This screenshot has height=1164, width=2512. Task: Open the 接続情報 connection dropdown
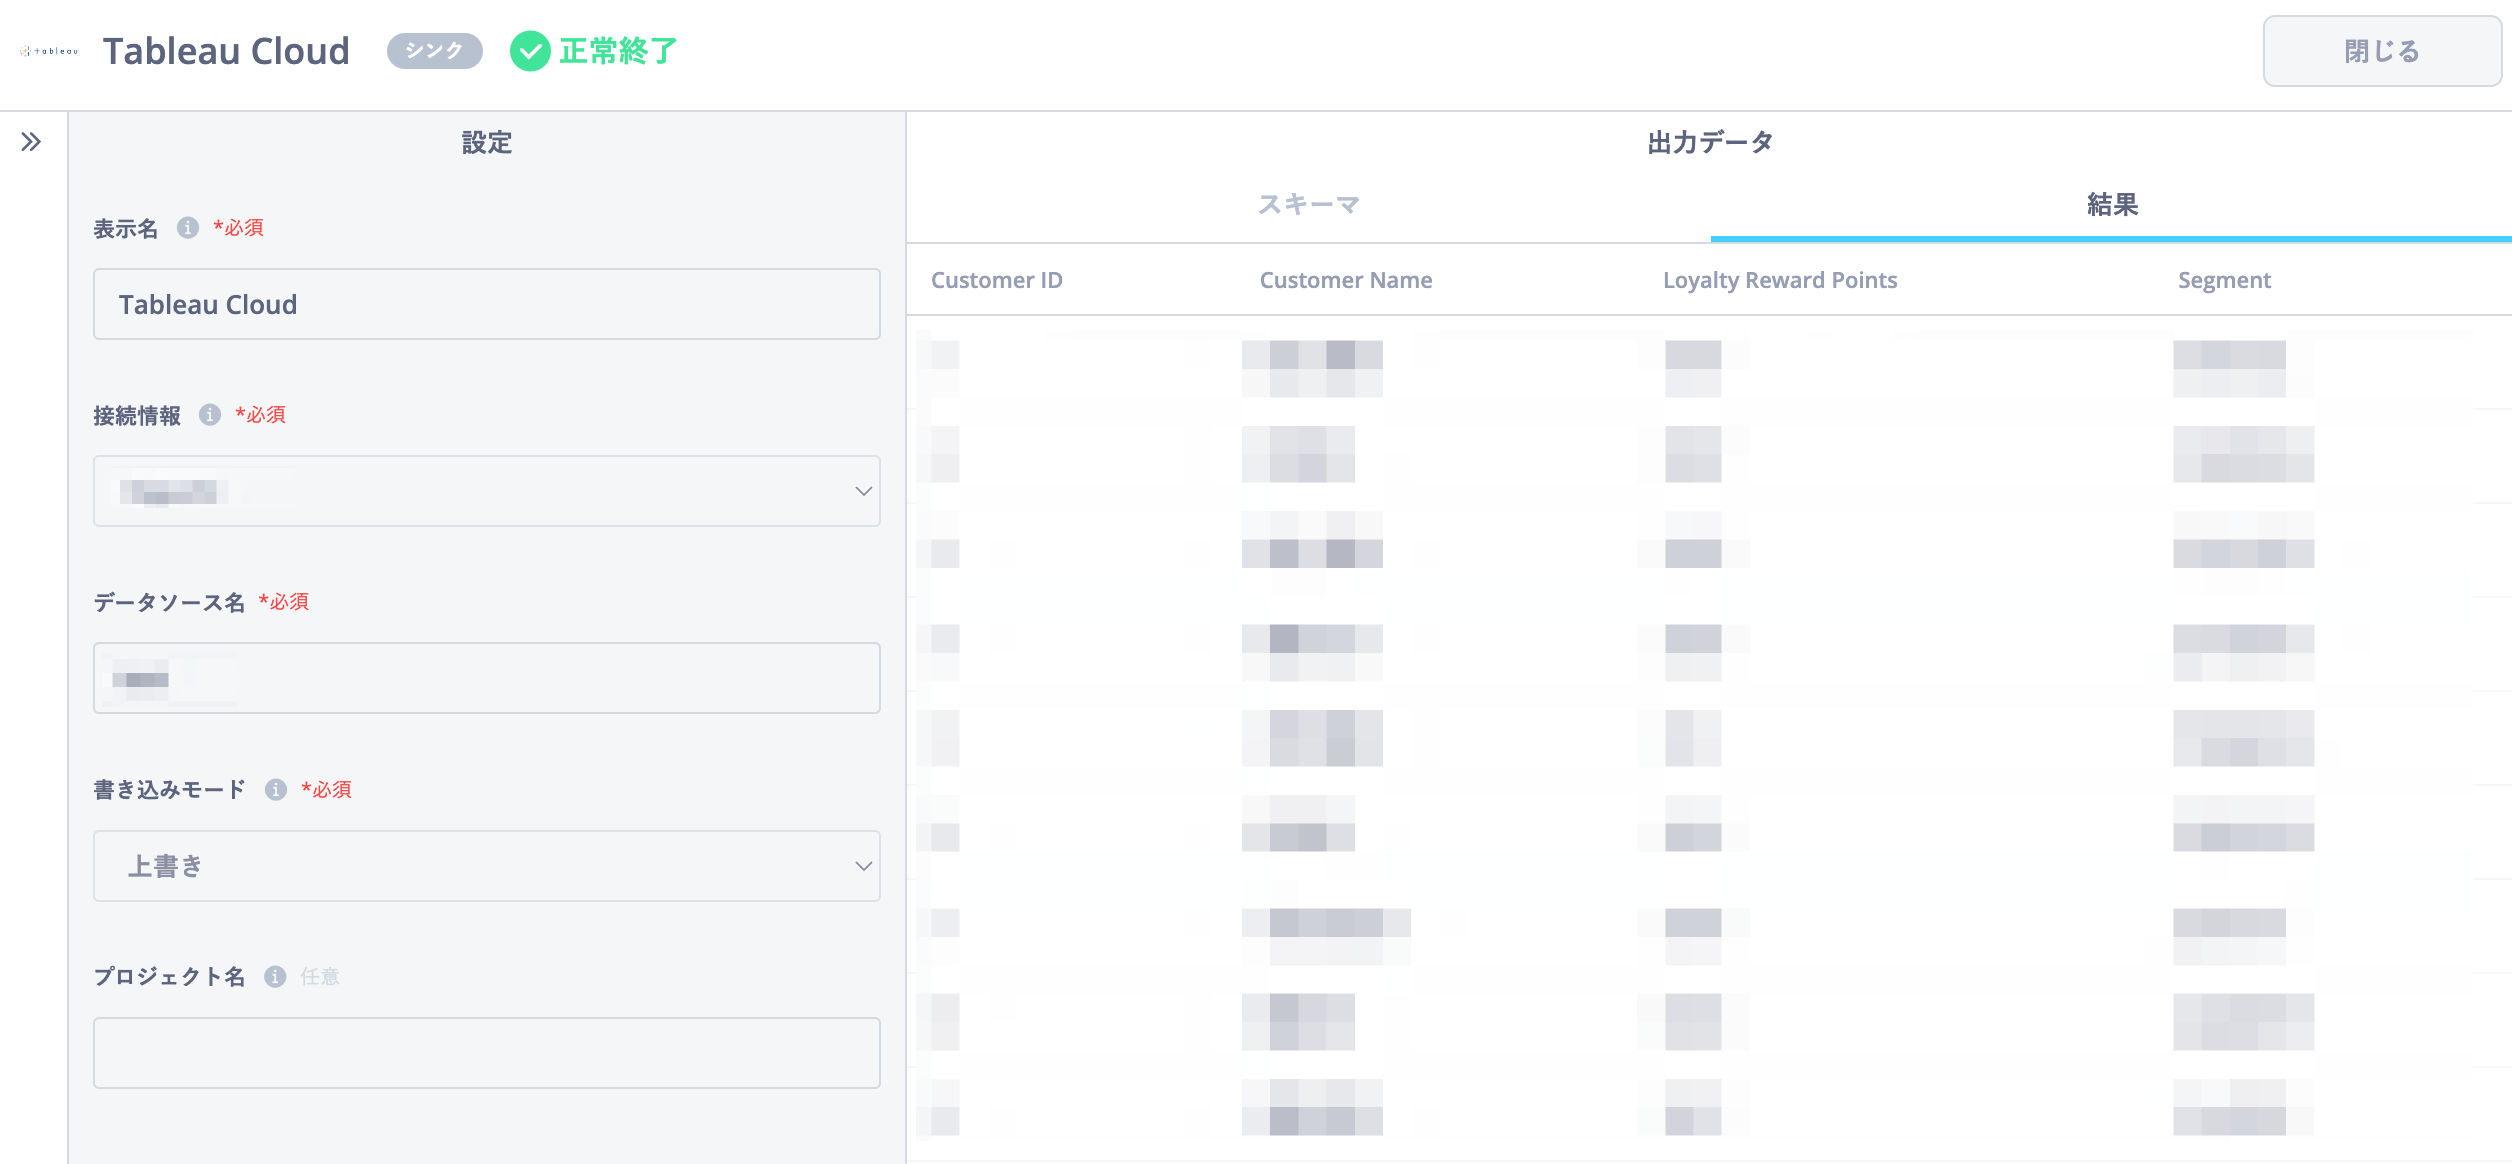pyautogui.click(x=487, y=491)
